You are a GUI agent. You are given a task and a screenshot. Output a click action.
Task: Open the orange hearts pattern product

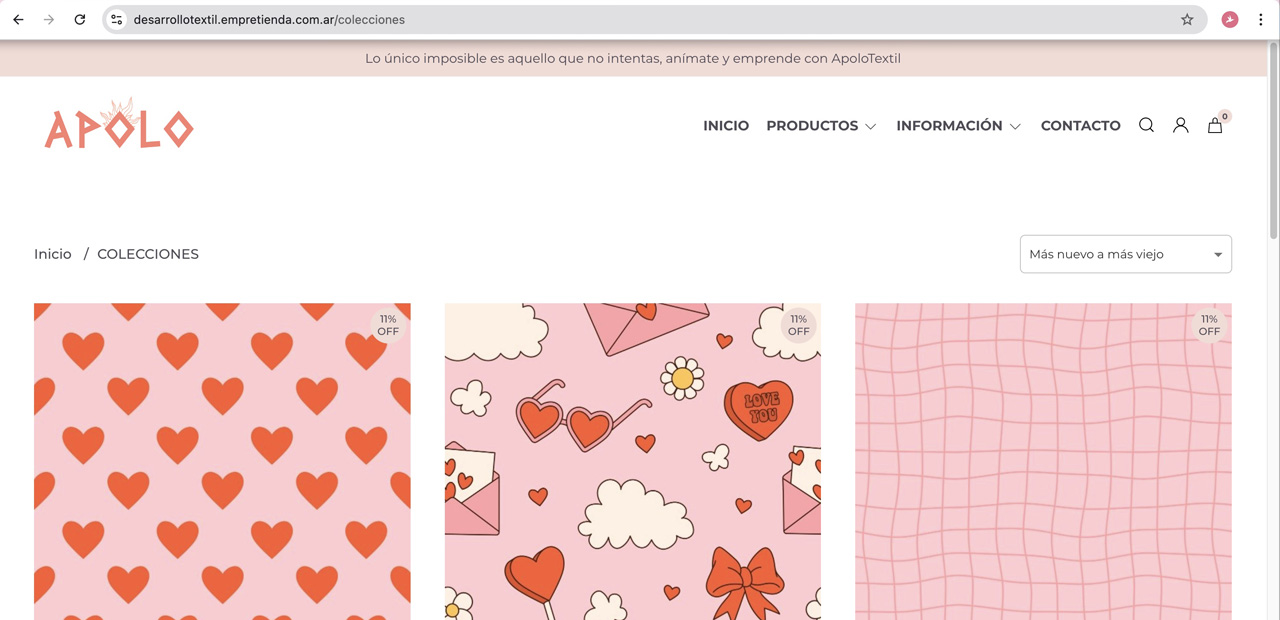pos(222,460)
